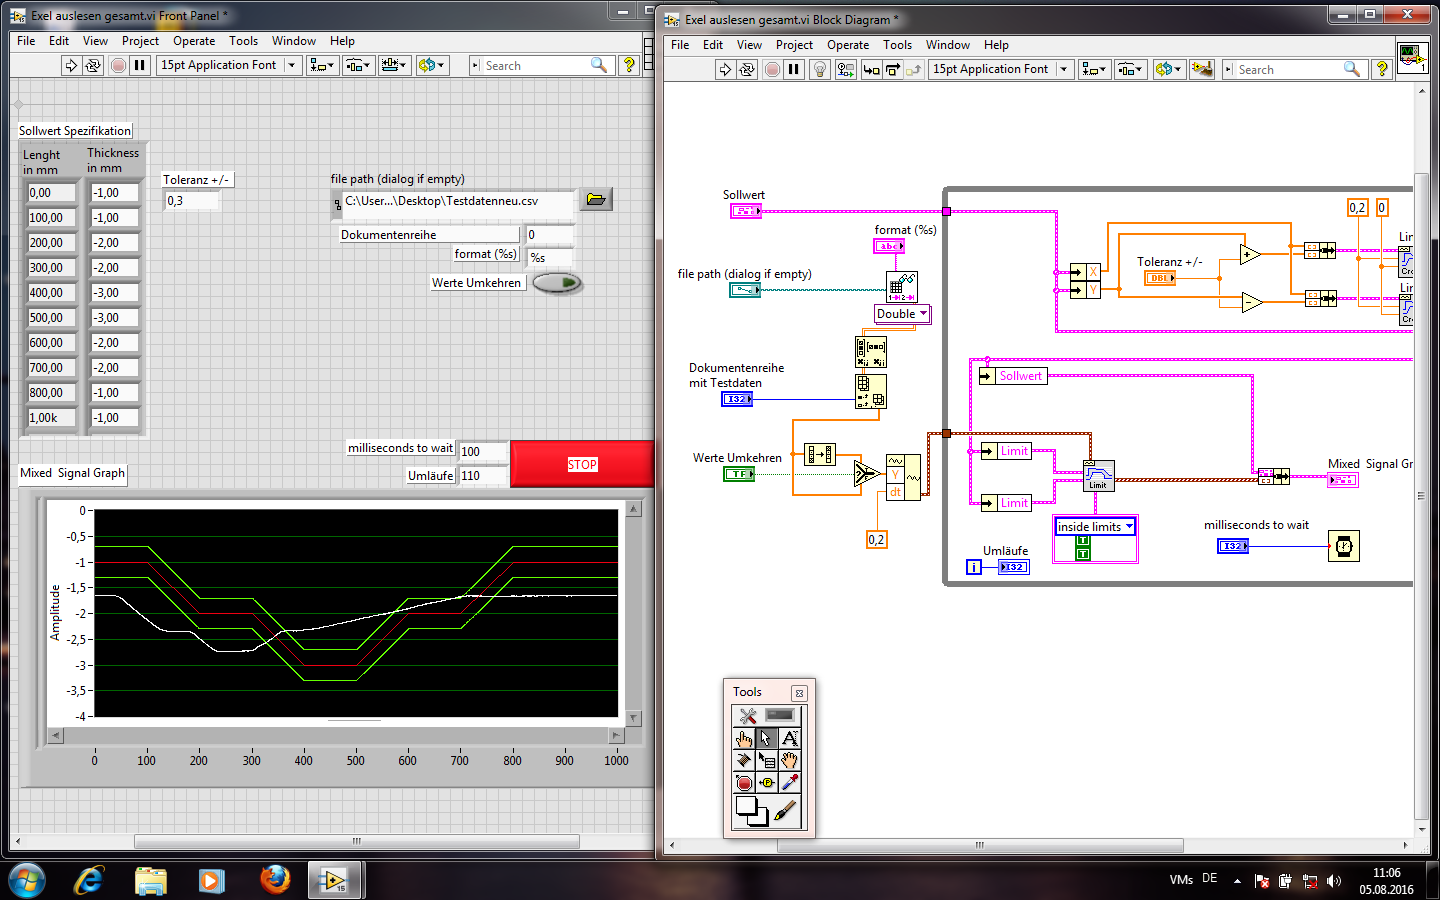Choose the color dropper tool in Tools palette
Image resolution: width=1440 pixels, height=900 pixels.
coord(789,783)
